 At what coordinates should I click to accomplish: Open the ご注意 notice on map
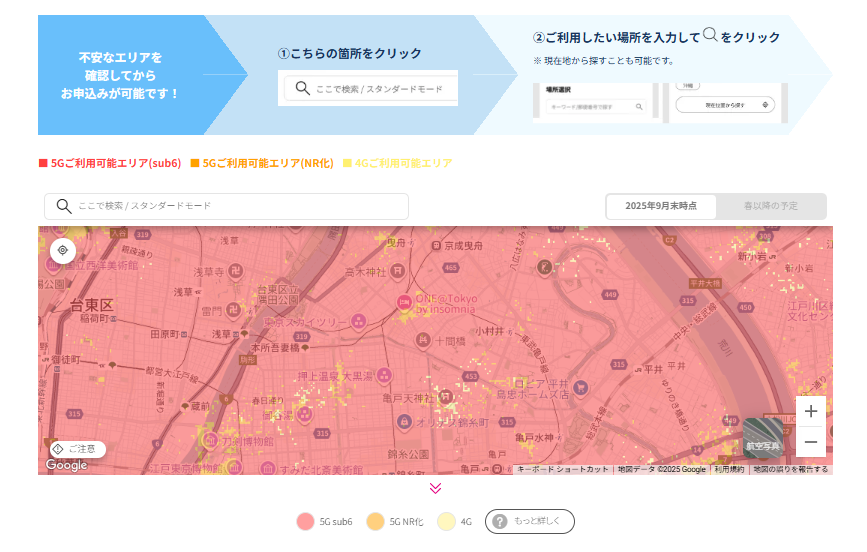click(78, 449)
